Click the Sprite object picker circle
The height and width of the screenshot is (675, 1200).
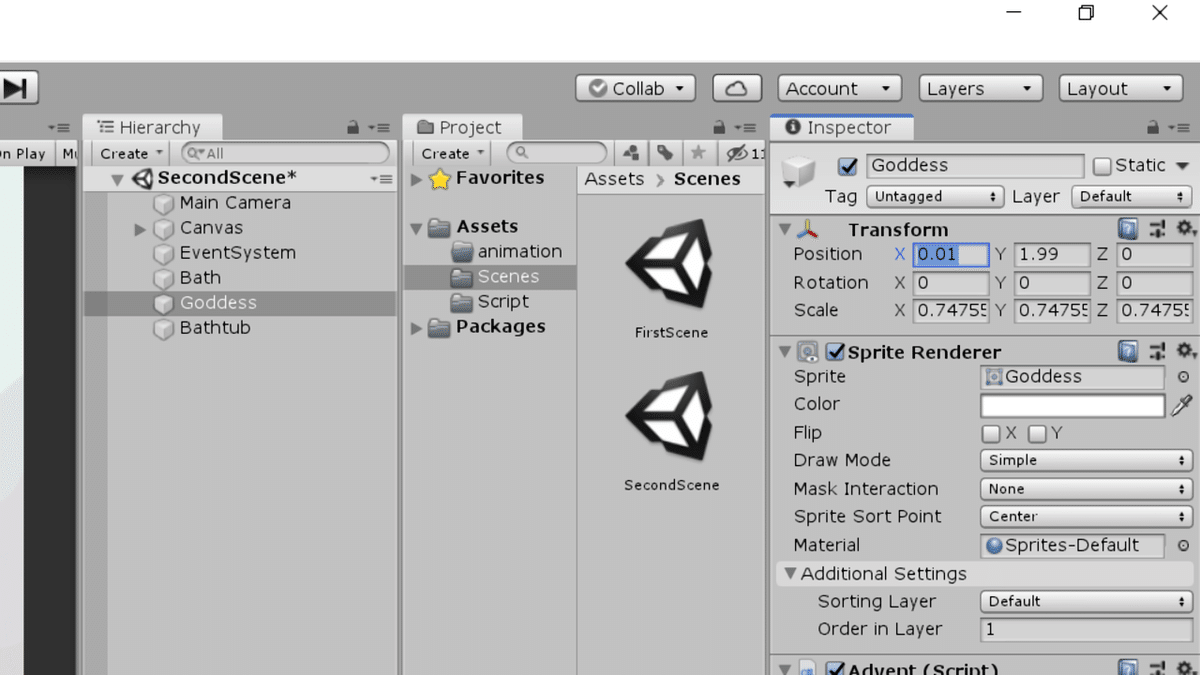(x=1183, y=377)
